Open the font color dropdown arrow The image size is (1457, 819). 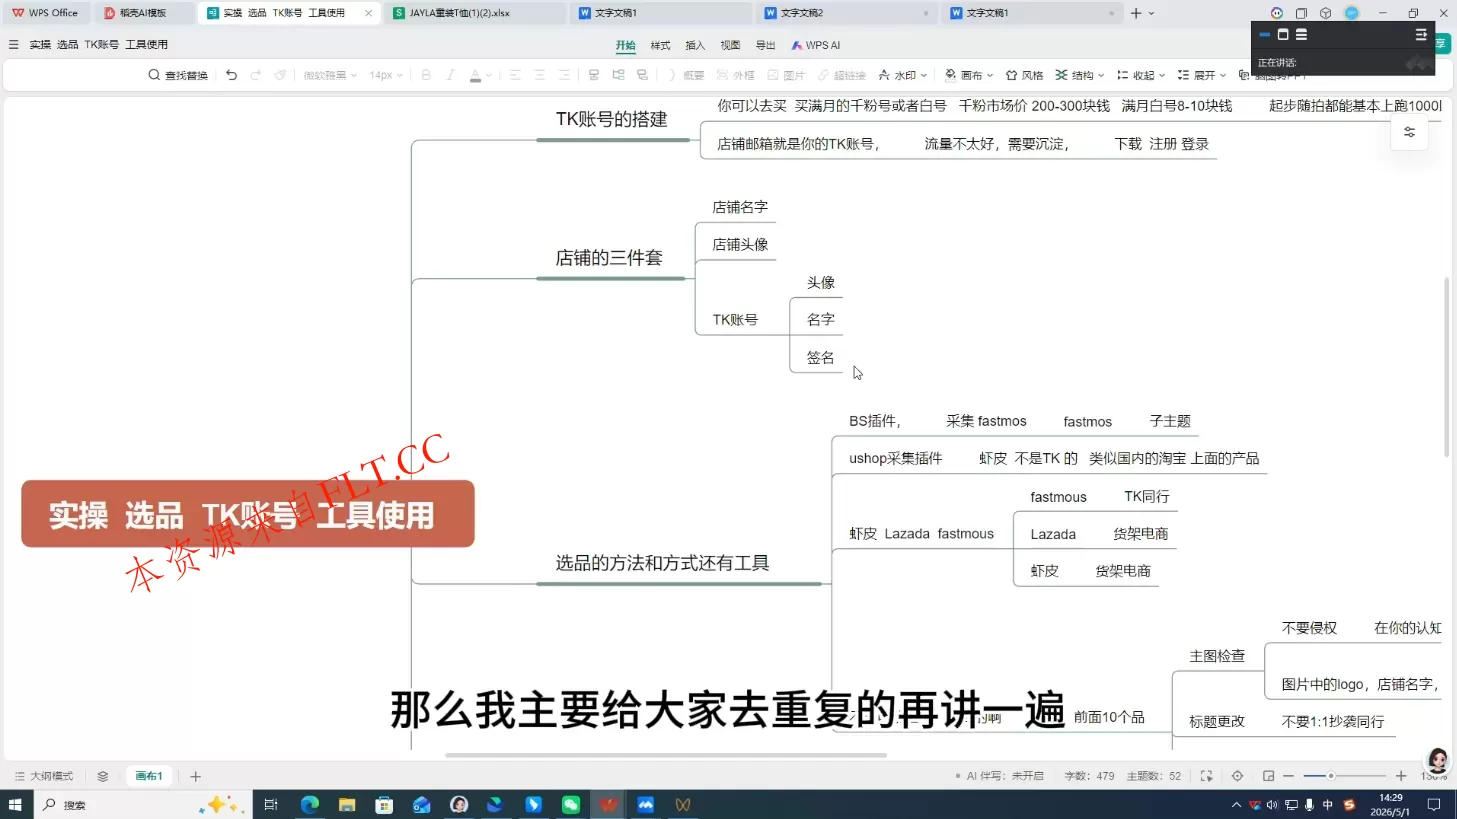[489, 75]
